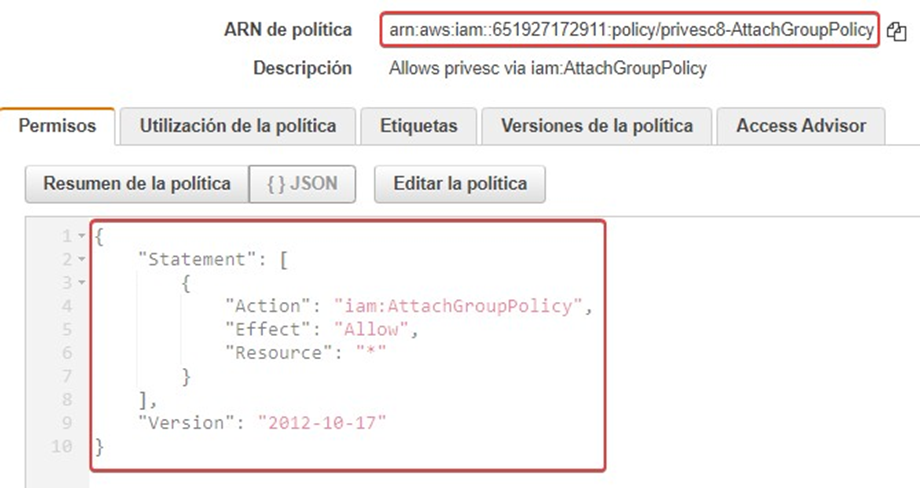This screenshot has height=488, width=920.
Task: Toggle the {} JSON view button
Action: point(302,184)
